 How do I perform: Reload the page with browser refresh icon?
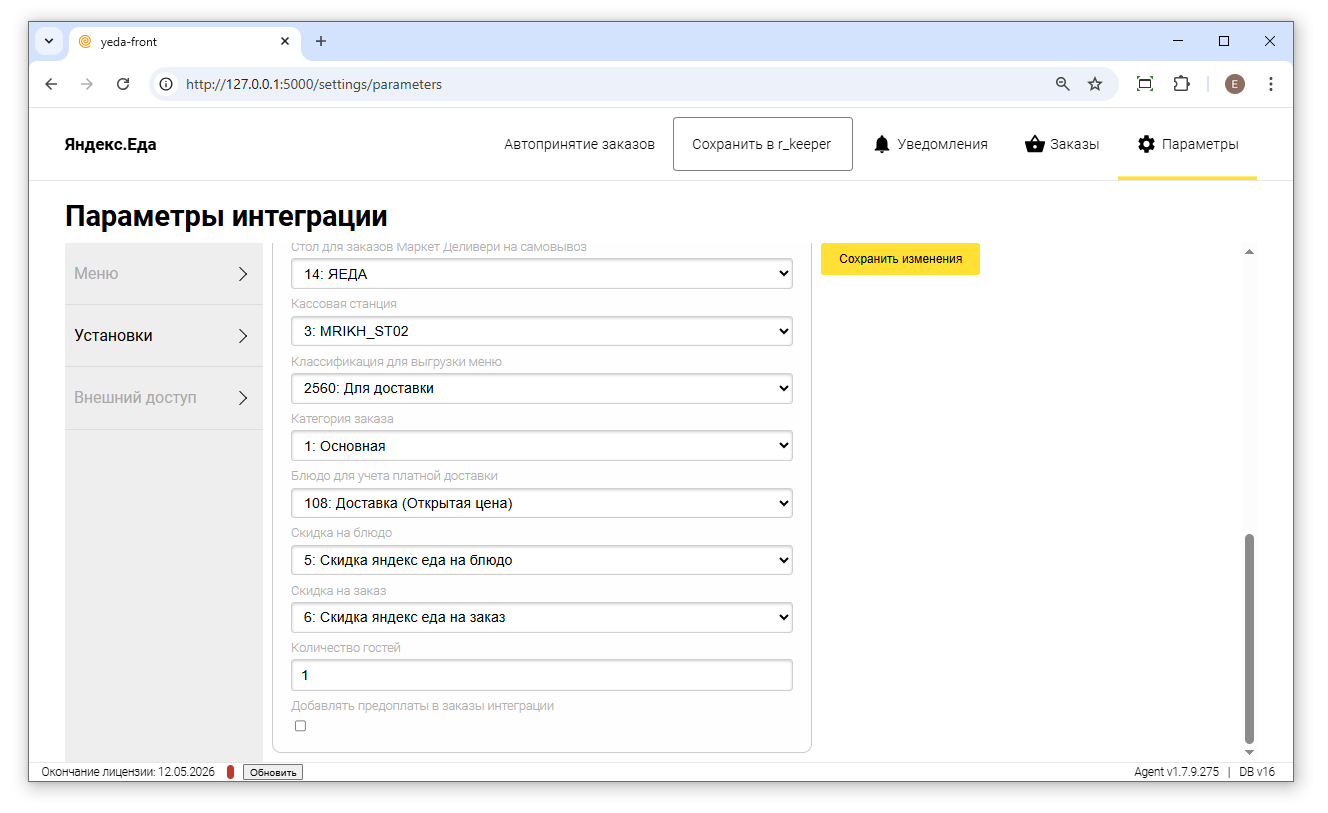click(x=123, y=84)
